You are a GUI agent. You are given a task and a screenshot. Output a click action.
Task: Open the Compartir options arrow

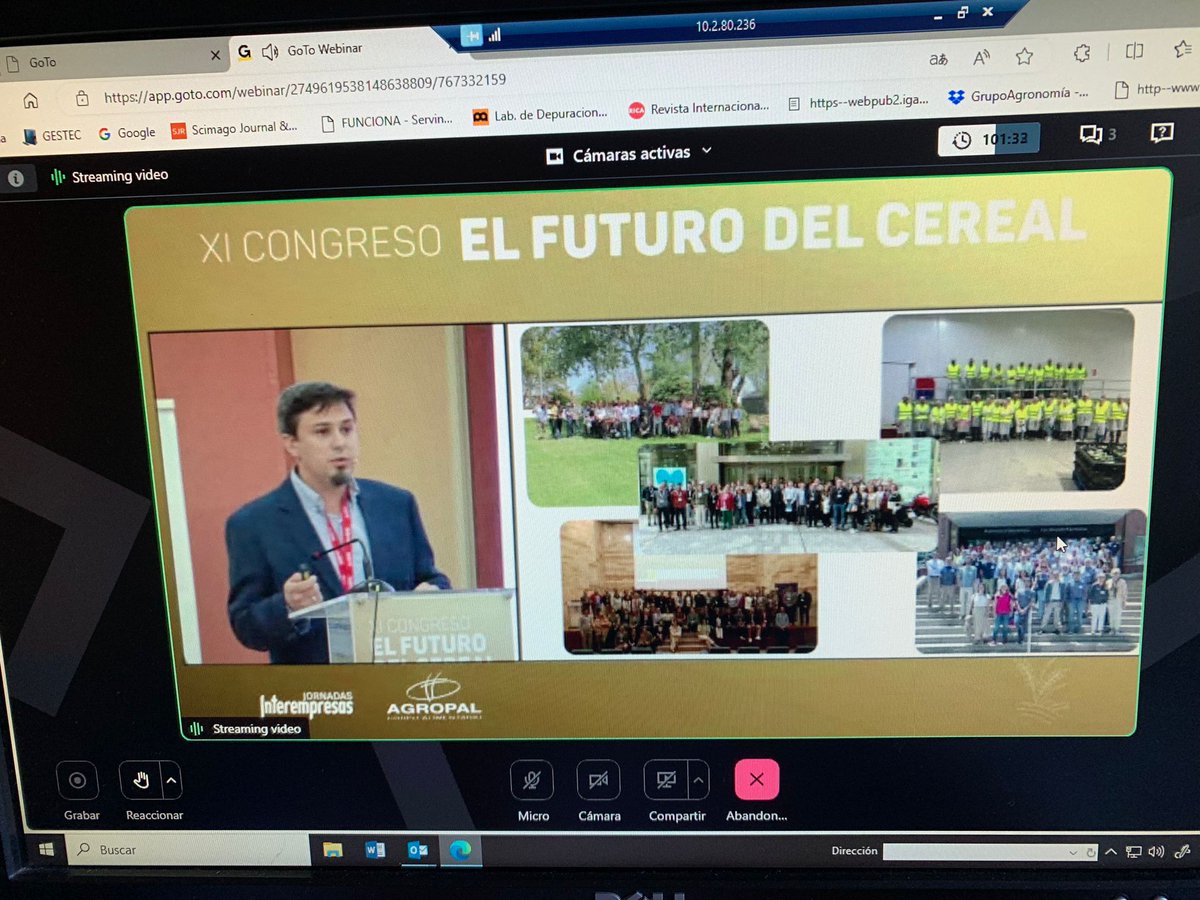point(699,779)
